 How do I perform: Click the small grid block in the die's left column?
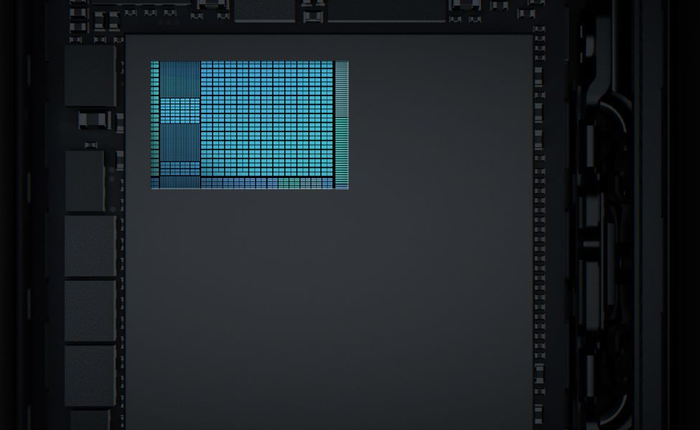tap(180, 109)
